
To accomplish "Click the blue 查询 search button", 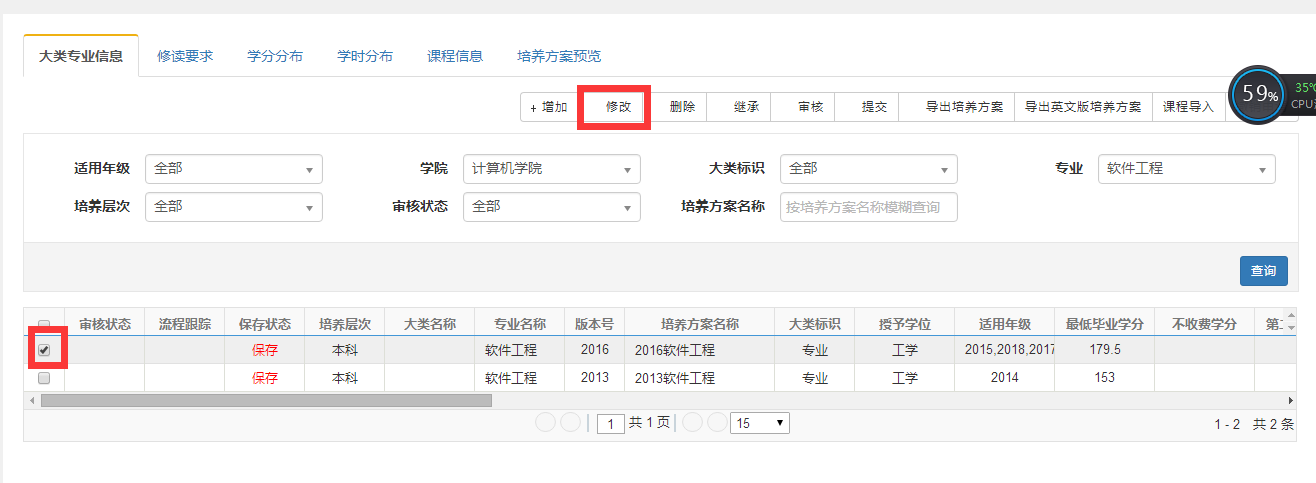I will (1263, 271).
